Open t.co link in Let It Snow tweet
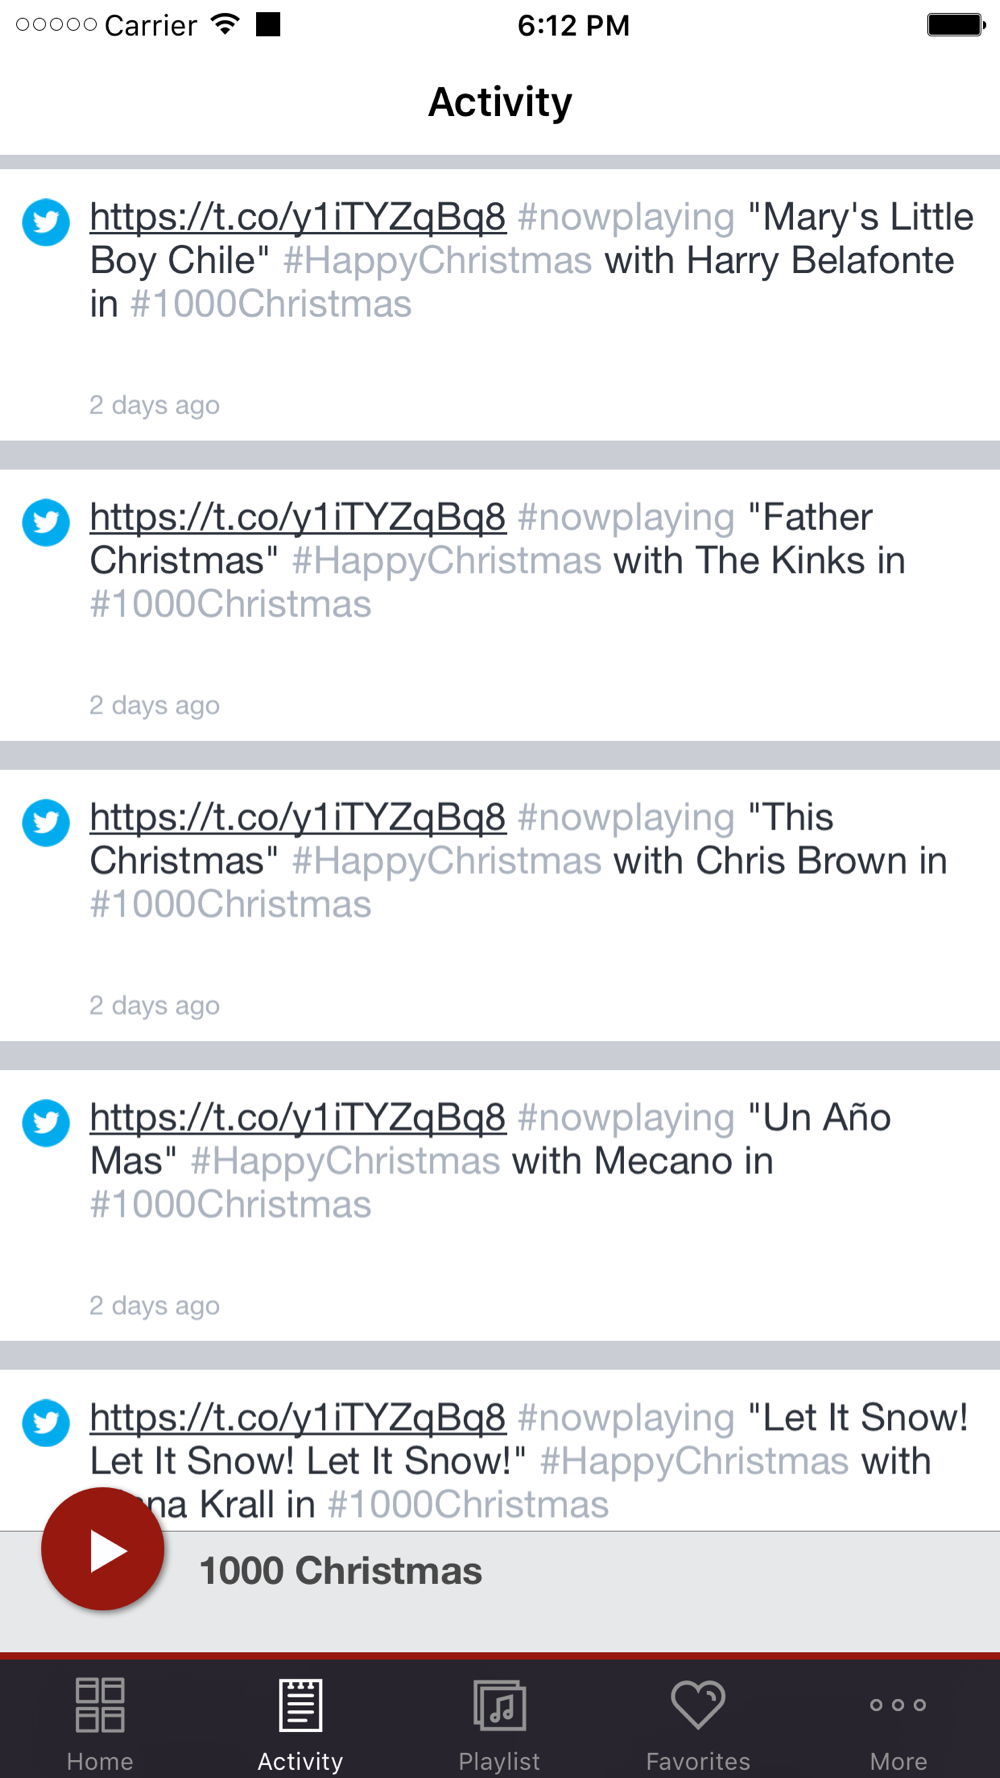The height and width of the screenshot is (1778, 1000). 298,1417
